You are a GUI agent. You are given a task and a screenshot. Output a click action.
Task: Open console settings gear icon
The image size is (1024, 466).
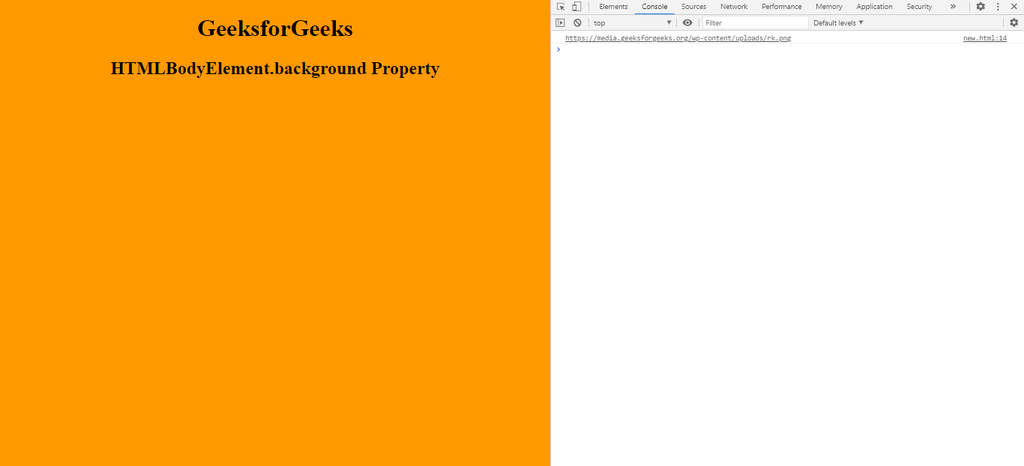(1014, 23)
